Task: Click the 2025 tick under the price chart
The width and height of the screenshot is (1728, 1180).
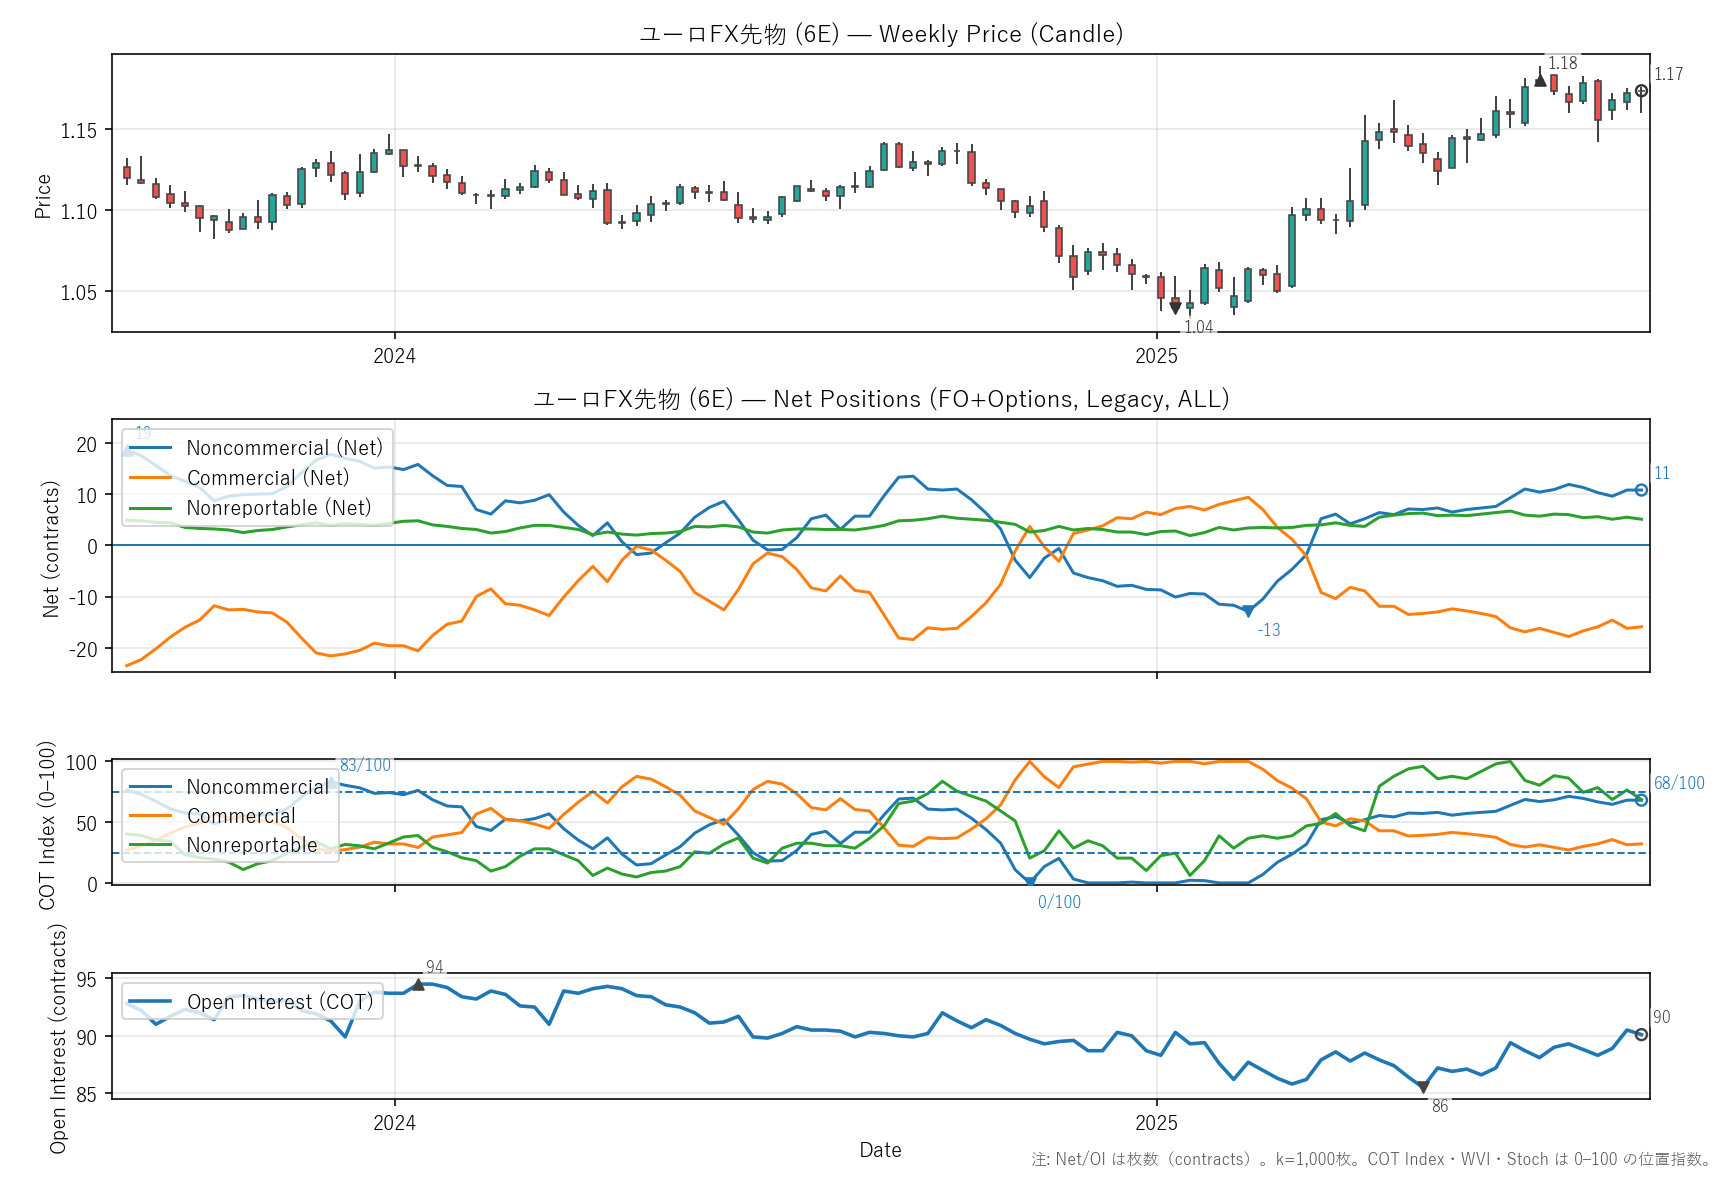Action: click(1157, 356)
